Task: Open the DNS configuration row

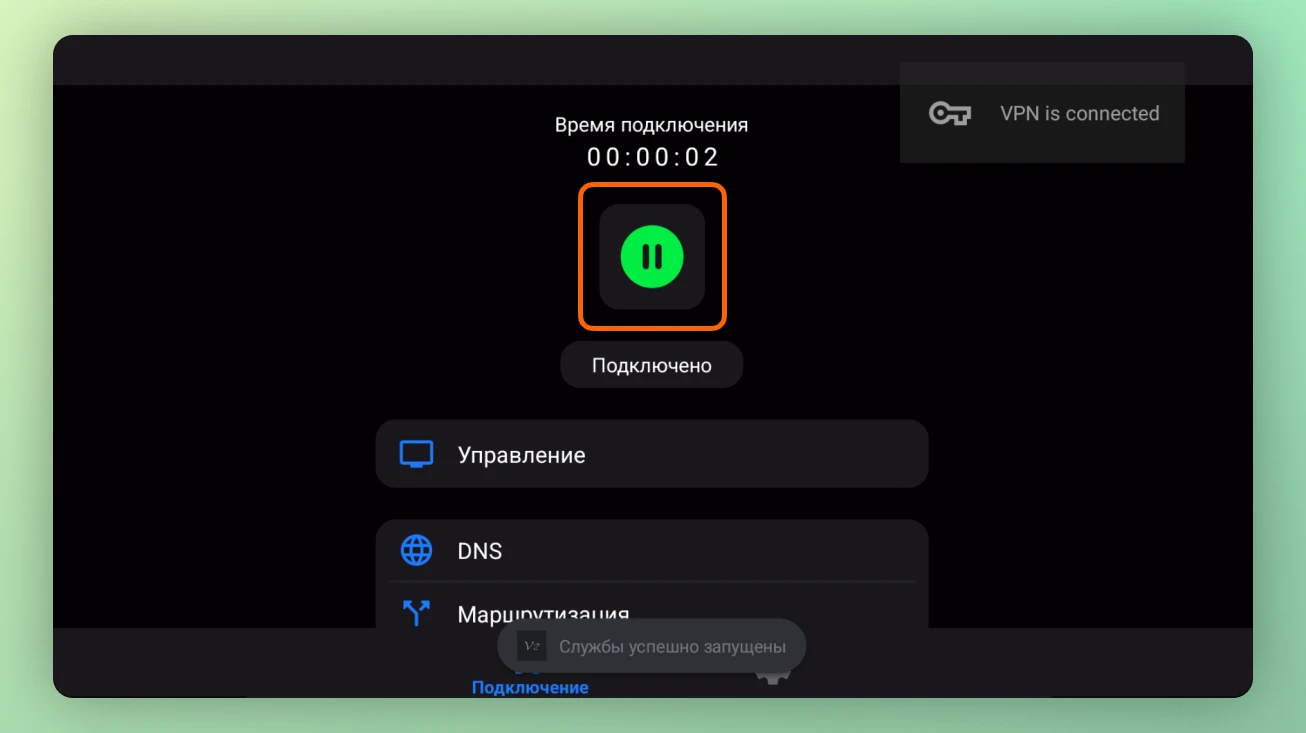Action: coord(652,549)
